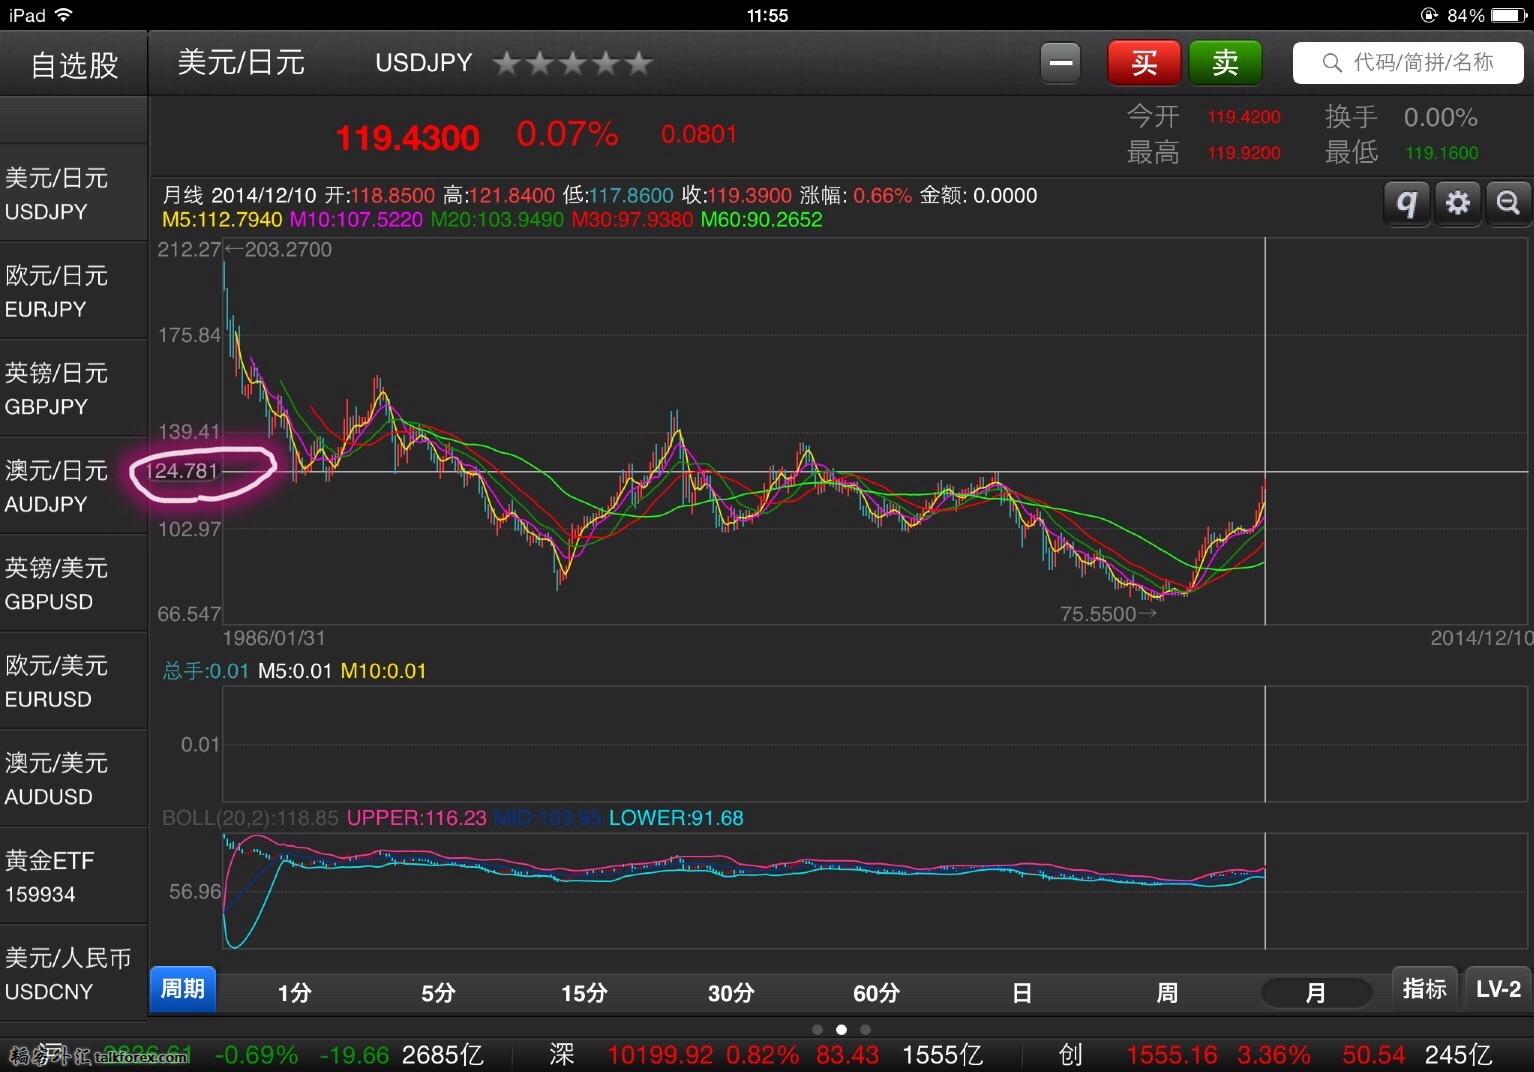Select the 月 monthly timeframe

click(x=1316, y=993)
